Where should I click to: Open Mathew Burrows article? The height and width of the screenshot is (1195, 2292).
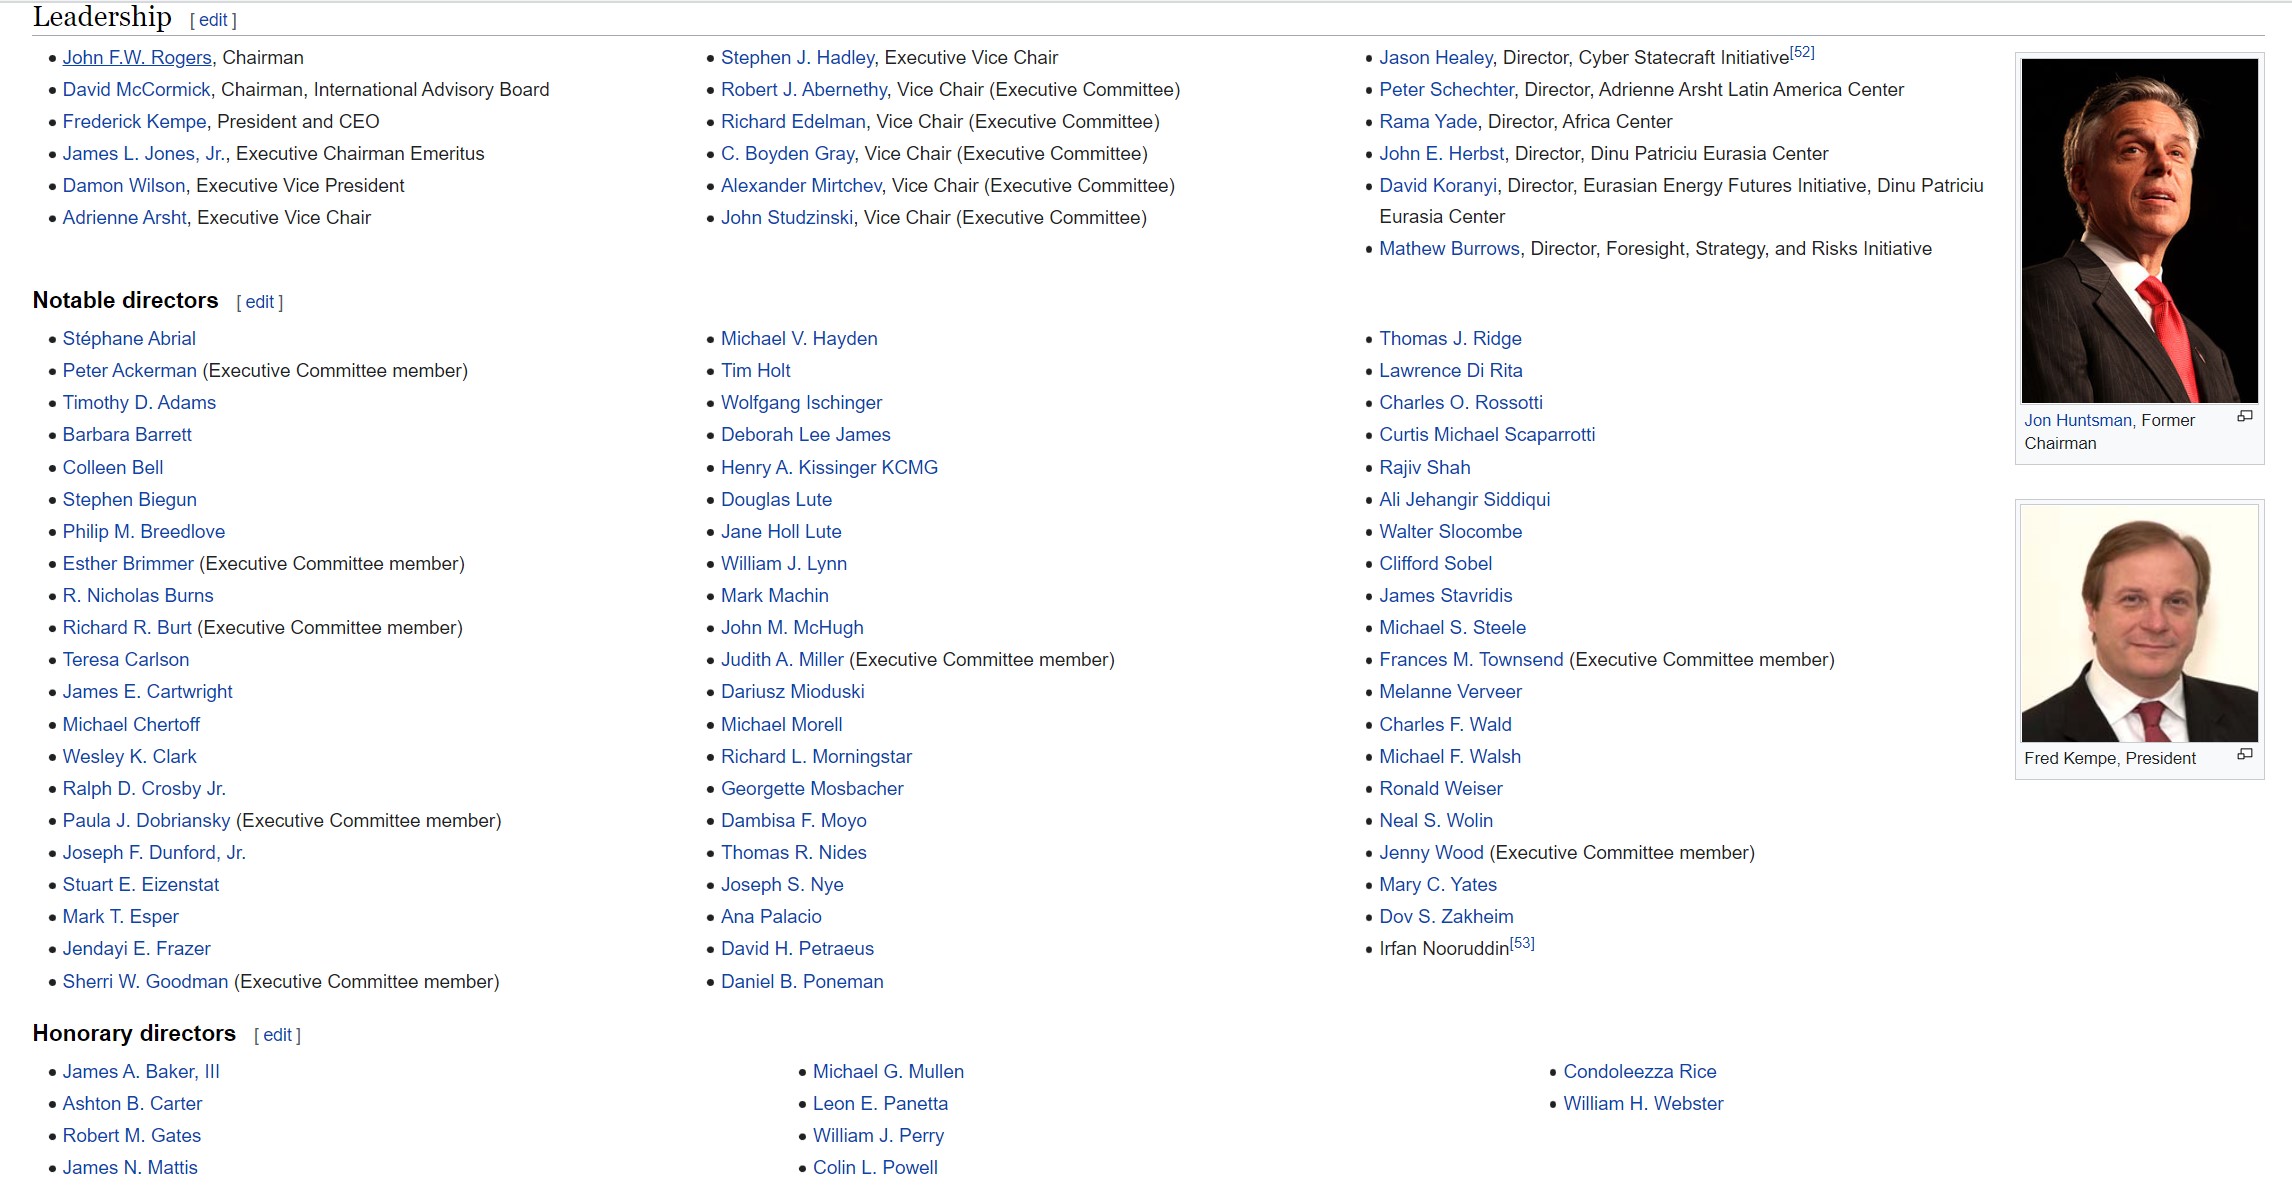pos(1449,249)
